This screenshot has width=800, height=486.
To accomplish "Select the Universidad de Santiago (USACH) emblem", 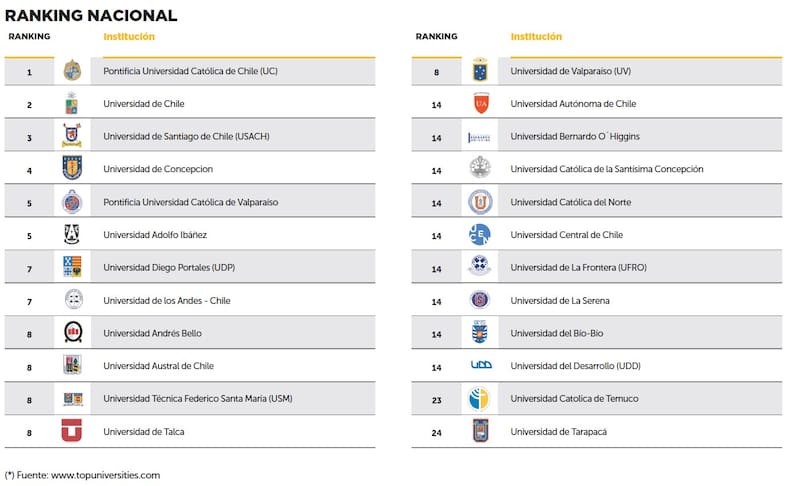I will coord(72,136).
